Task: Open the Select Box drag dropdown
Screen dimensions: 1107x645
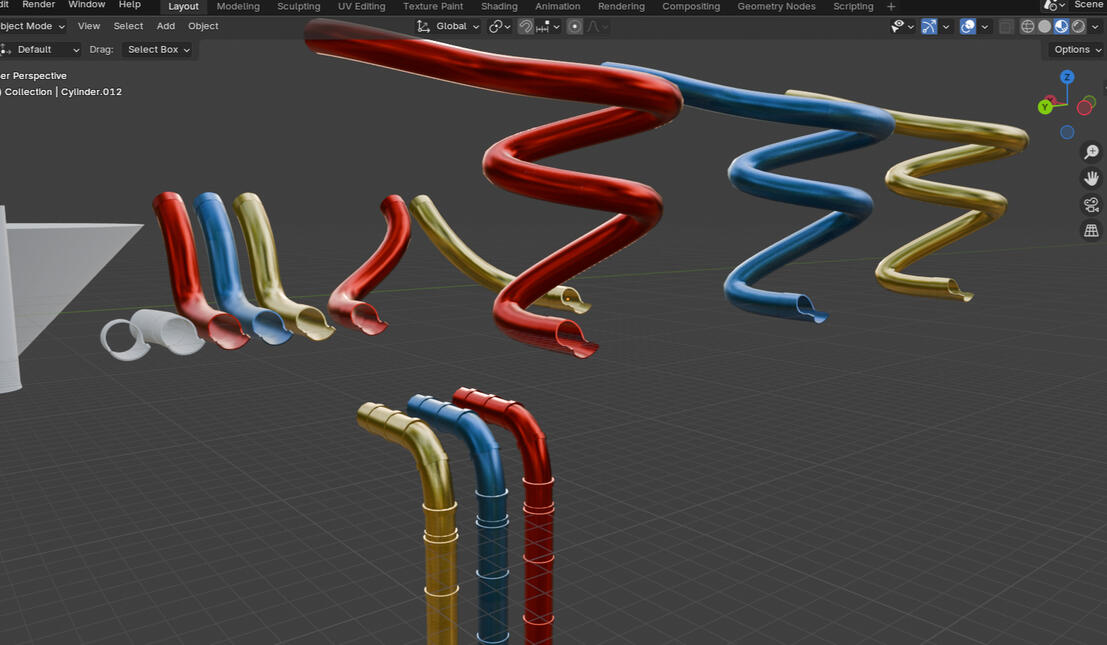Action: 157,49
